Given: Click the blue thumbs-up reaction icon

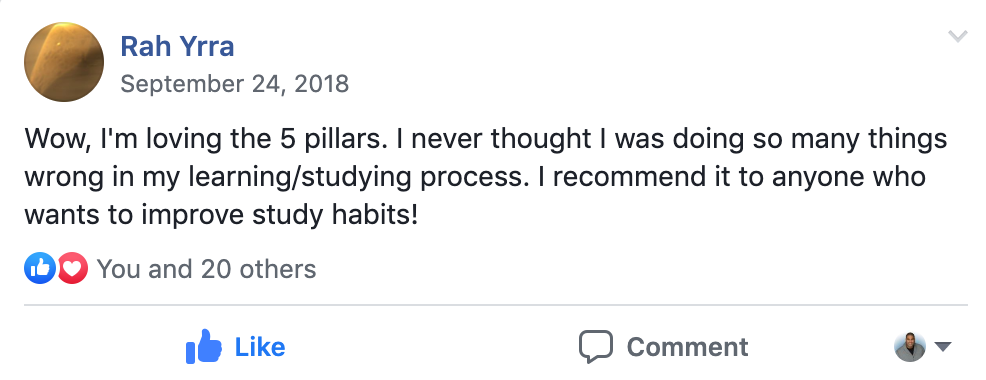Looking at the screenshot, I should click(40, 269).
